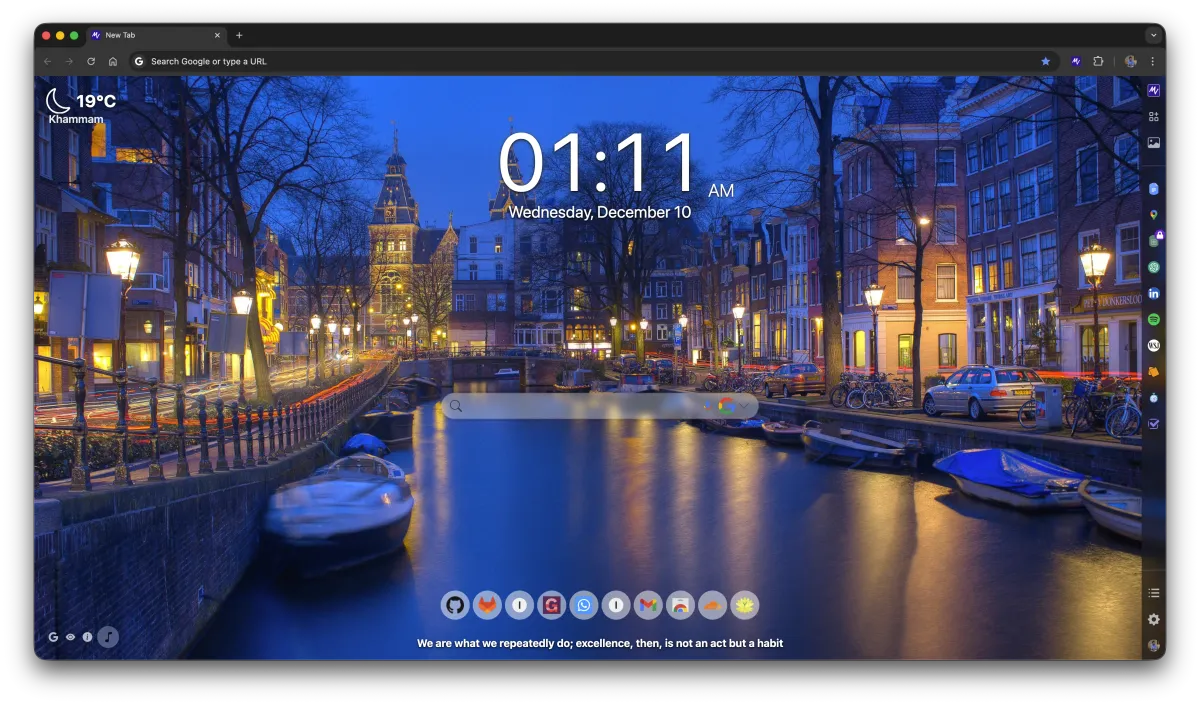Screen dimensions: 1200x705
Task: Open settings via the gear icon
Action: 1153,619
